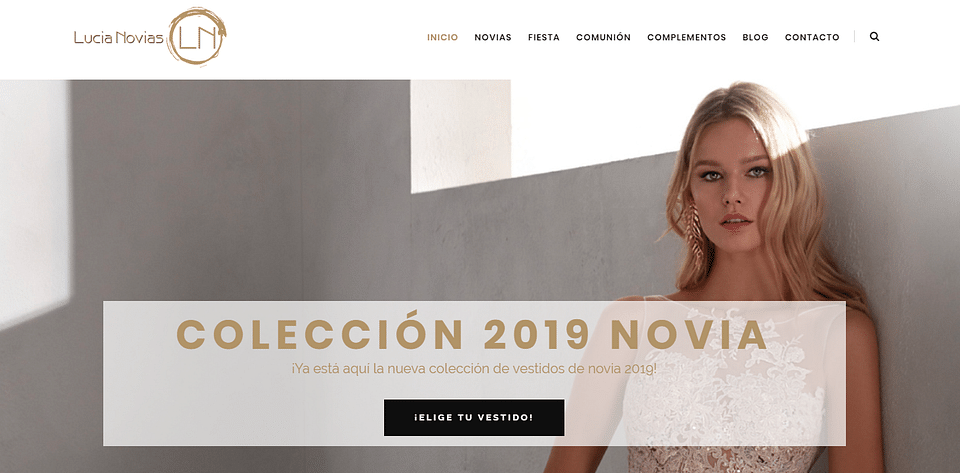The width and height of the screenshot is (960, 473).
Task: Click the sunlit patch on the left wall
Action: click(35, 202)
